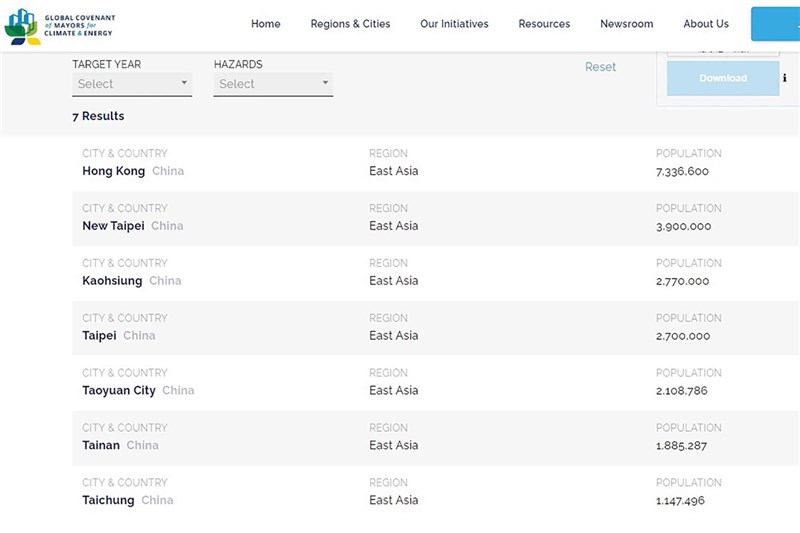Click the Reset filters link
The height and width of the screenshot is (533, 800).
tap(601, 67)
